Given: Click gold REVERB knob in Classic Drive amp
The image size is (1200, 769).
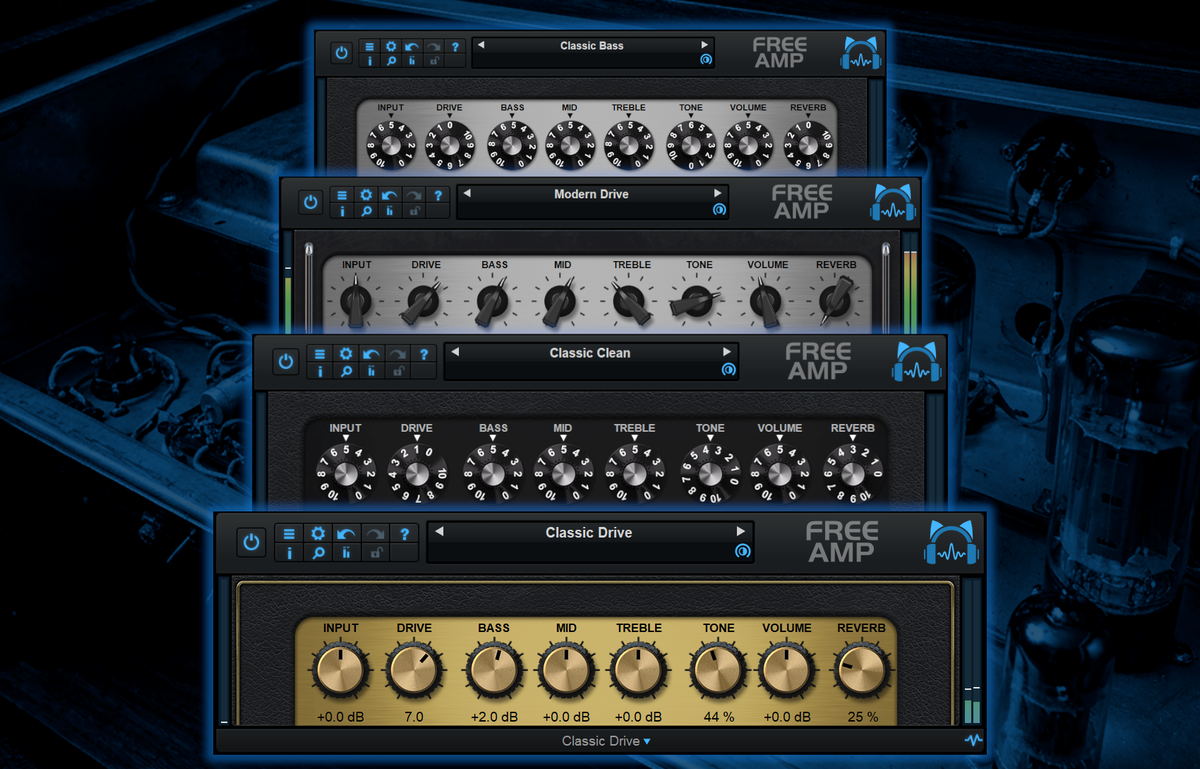Looking at the screenshot, I should click(861, 671).
